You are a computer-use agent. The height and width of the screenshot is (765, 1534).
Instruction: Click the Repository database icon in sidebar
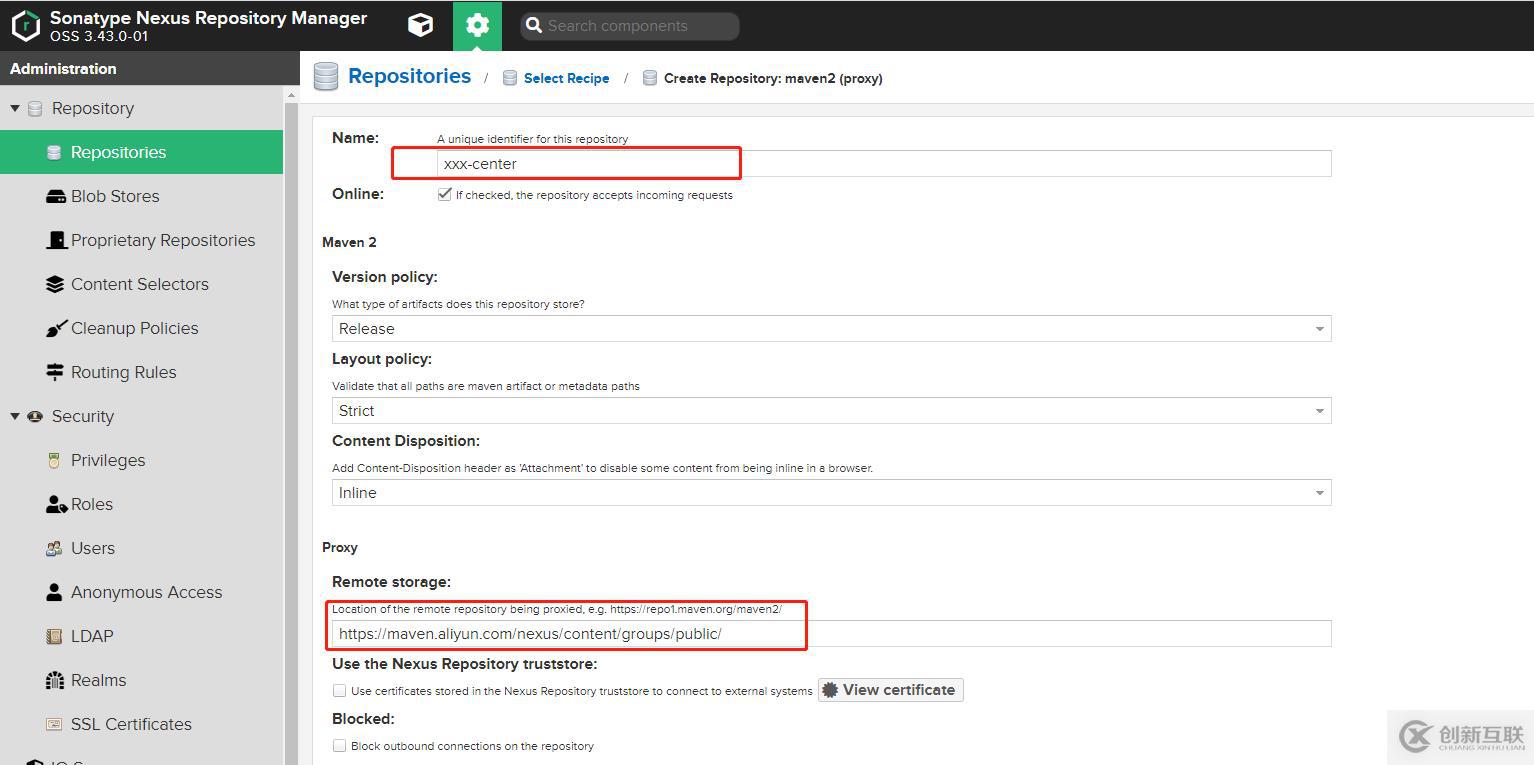coord(36,108)
